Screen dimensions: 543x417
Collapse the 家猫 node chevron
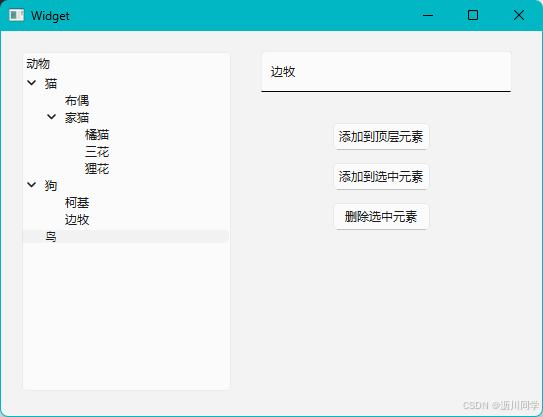click(x=52, y=117)
